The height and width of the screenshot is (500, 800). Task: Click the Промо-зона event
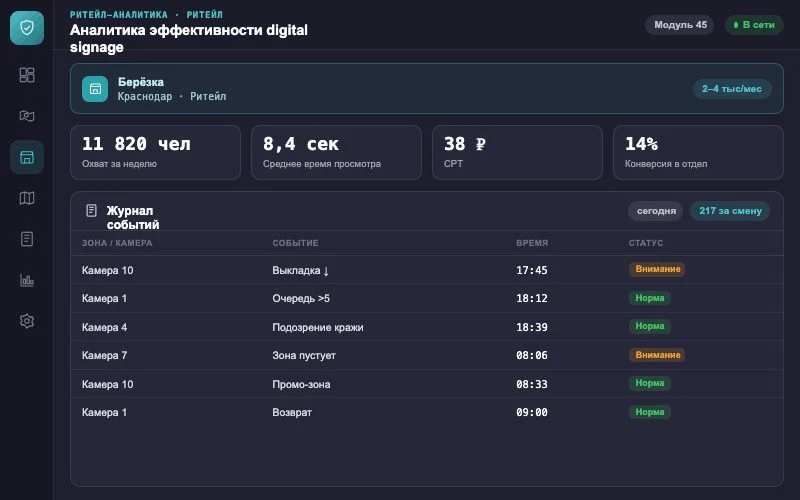[x=301, y=385]
